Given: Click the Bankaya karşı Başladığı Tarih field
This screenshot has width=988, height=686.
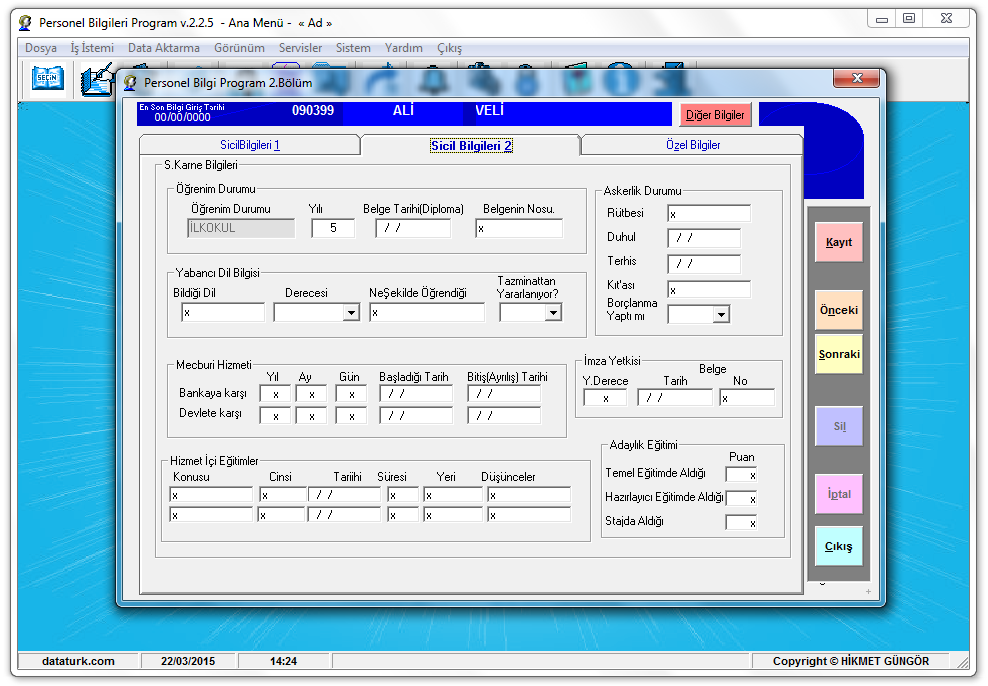Looking at the screenshot, I should pyautogui.click(x=416, y=394).
